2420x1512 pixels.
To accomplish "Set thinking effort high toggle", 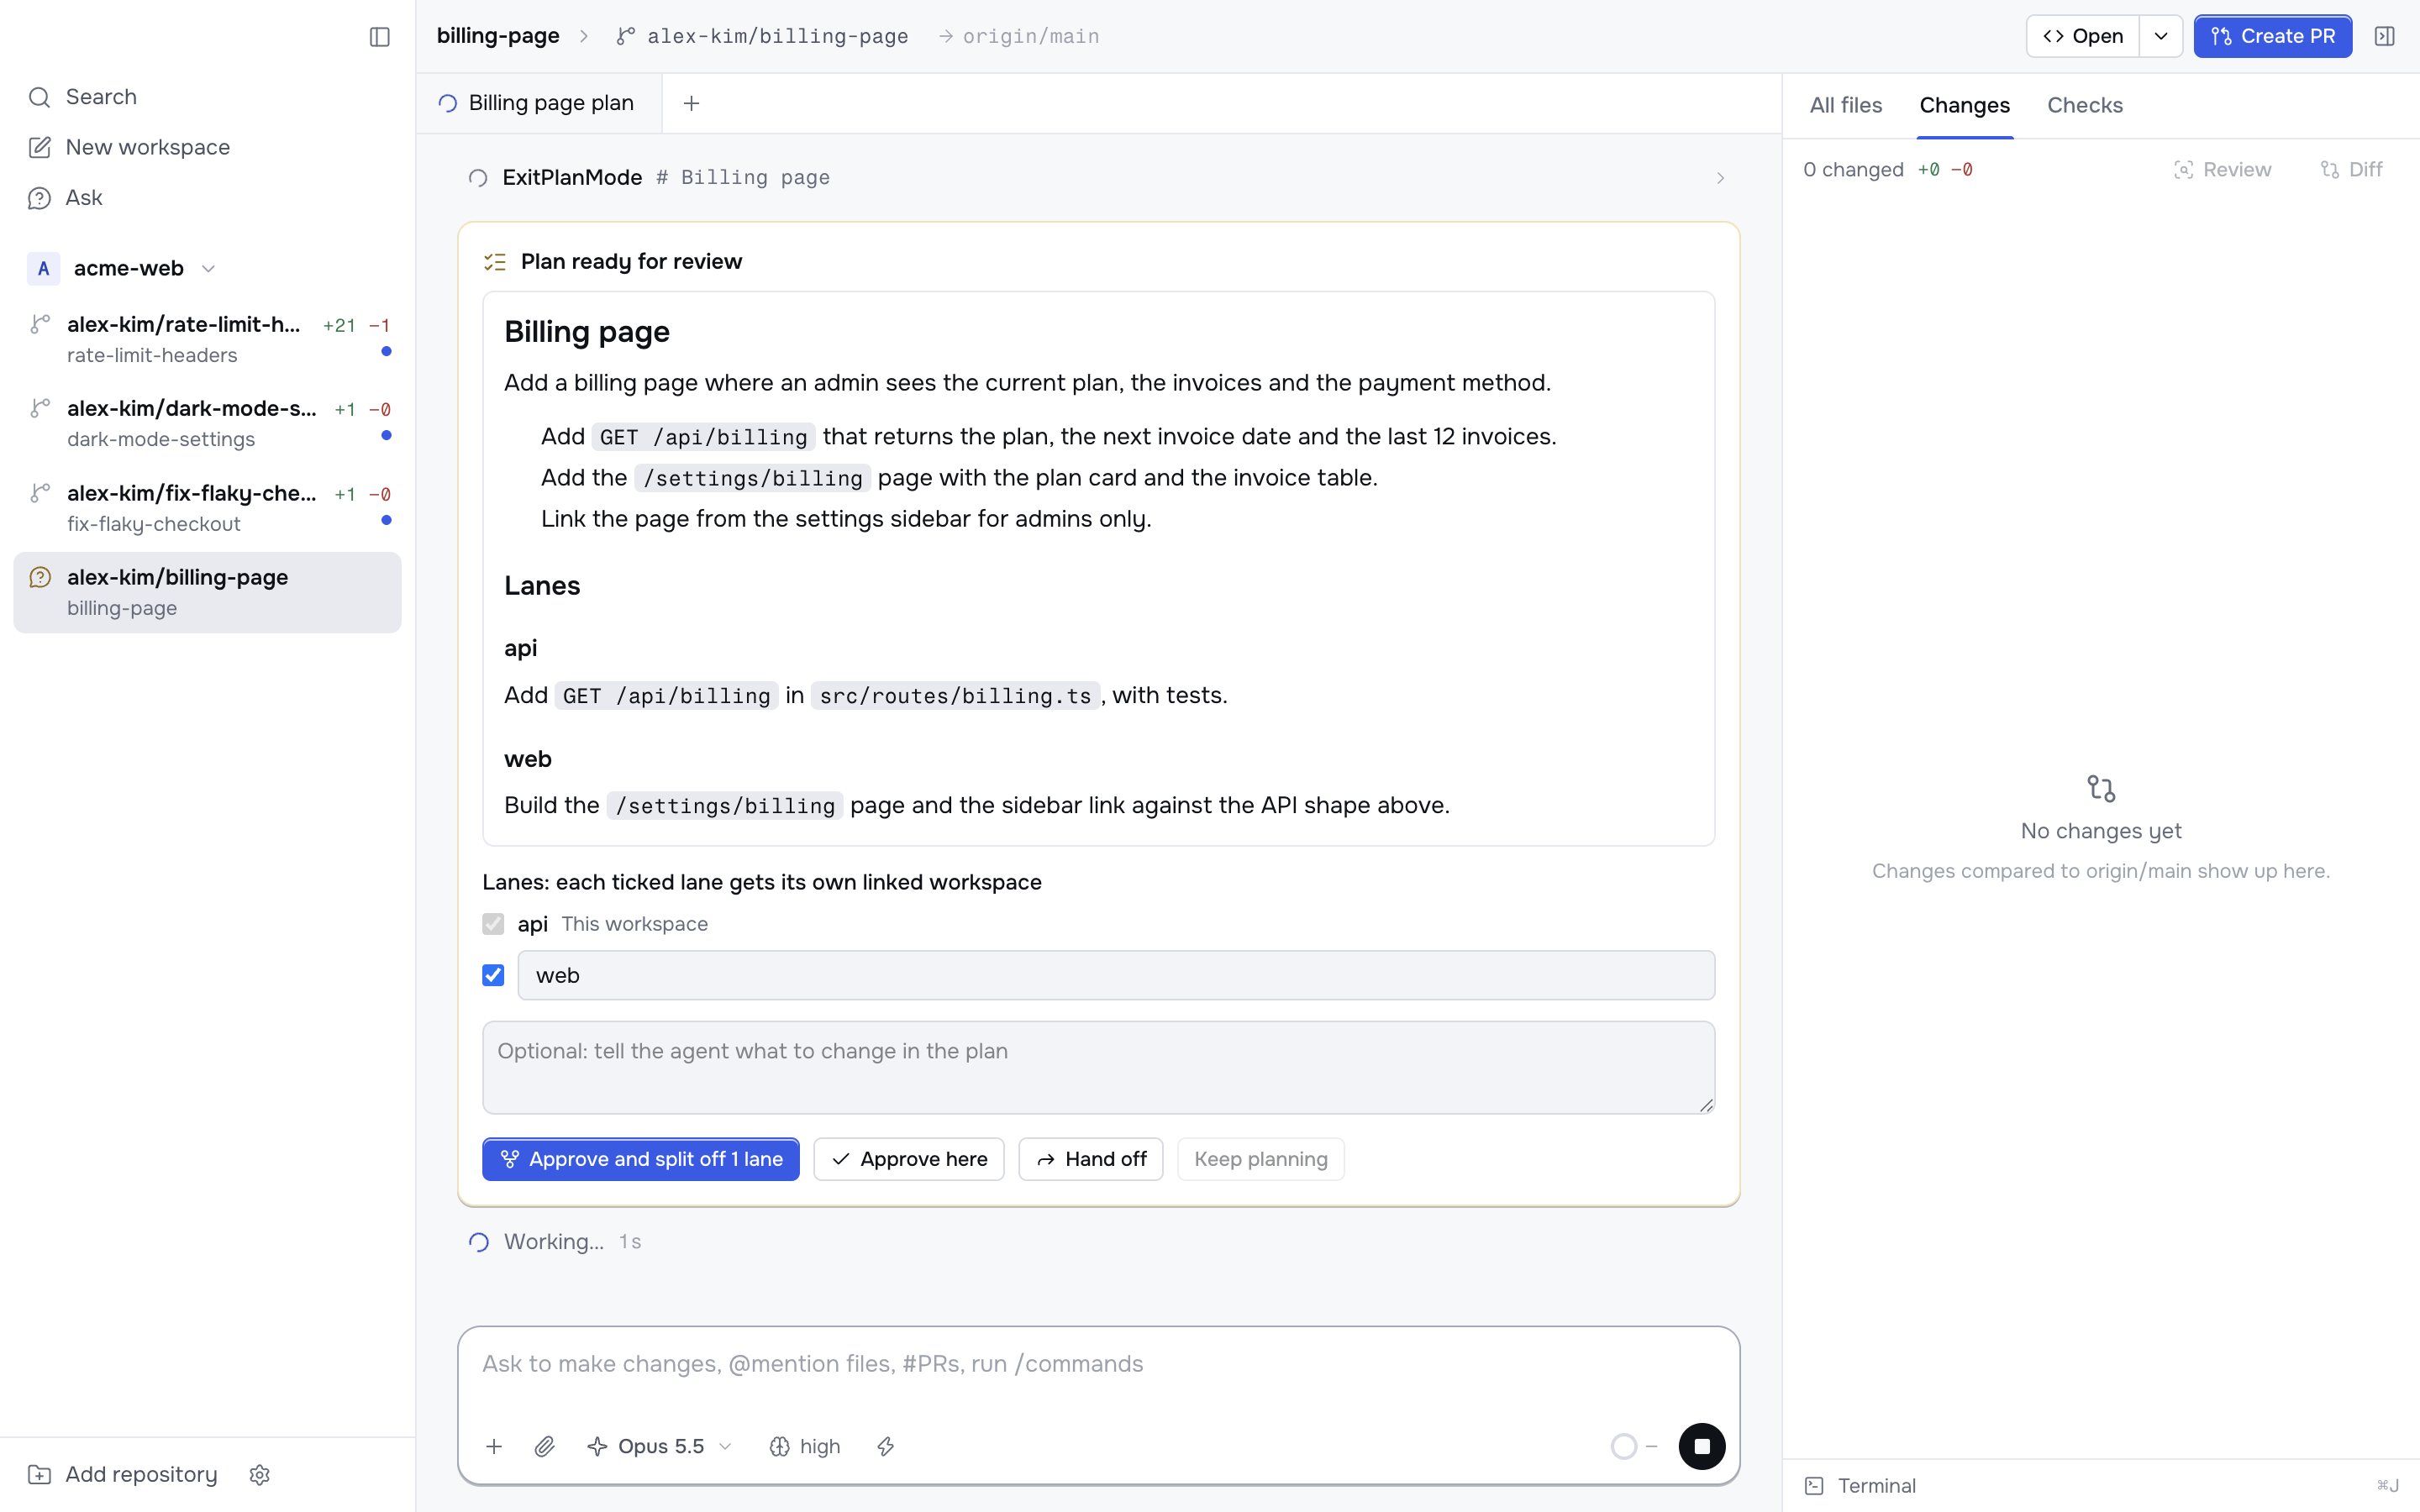I will (x=804, y=1446).
